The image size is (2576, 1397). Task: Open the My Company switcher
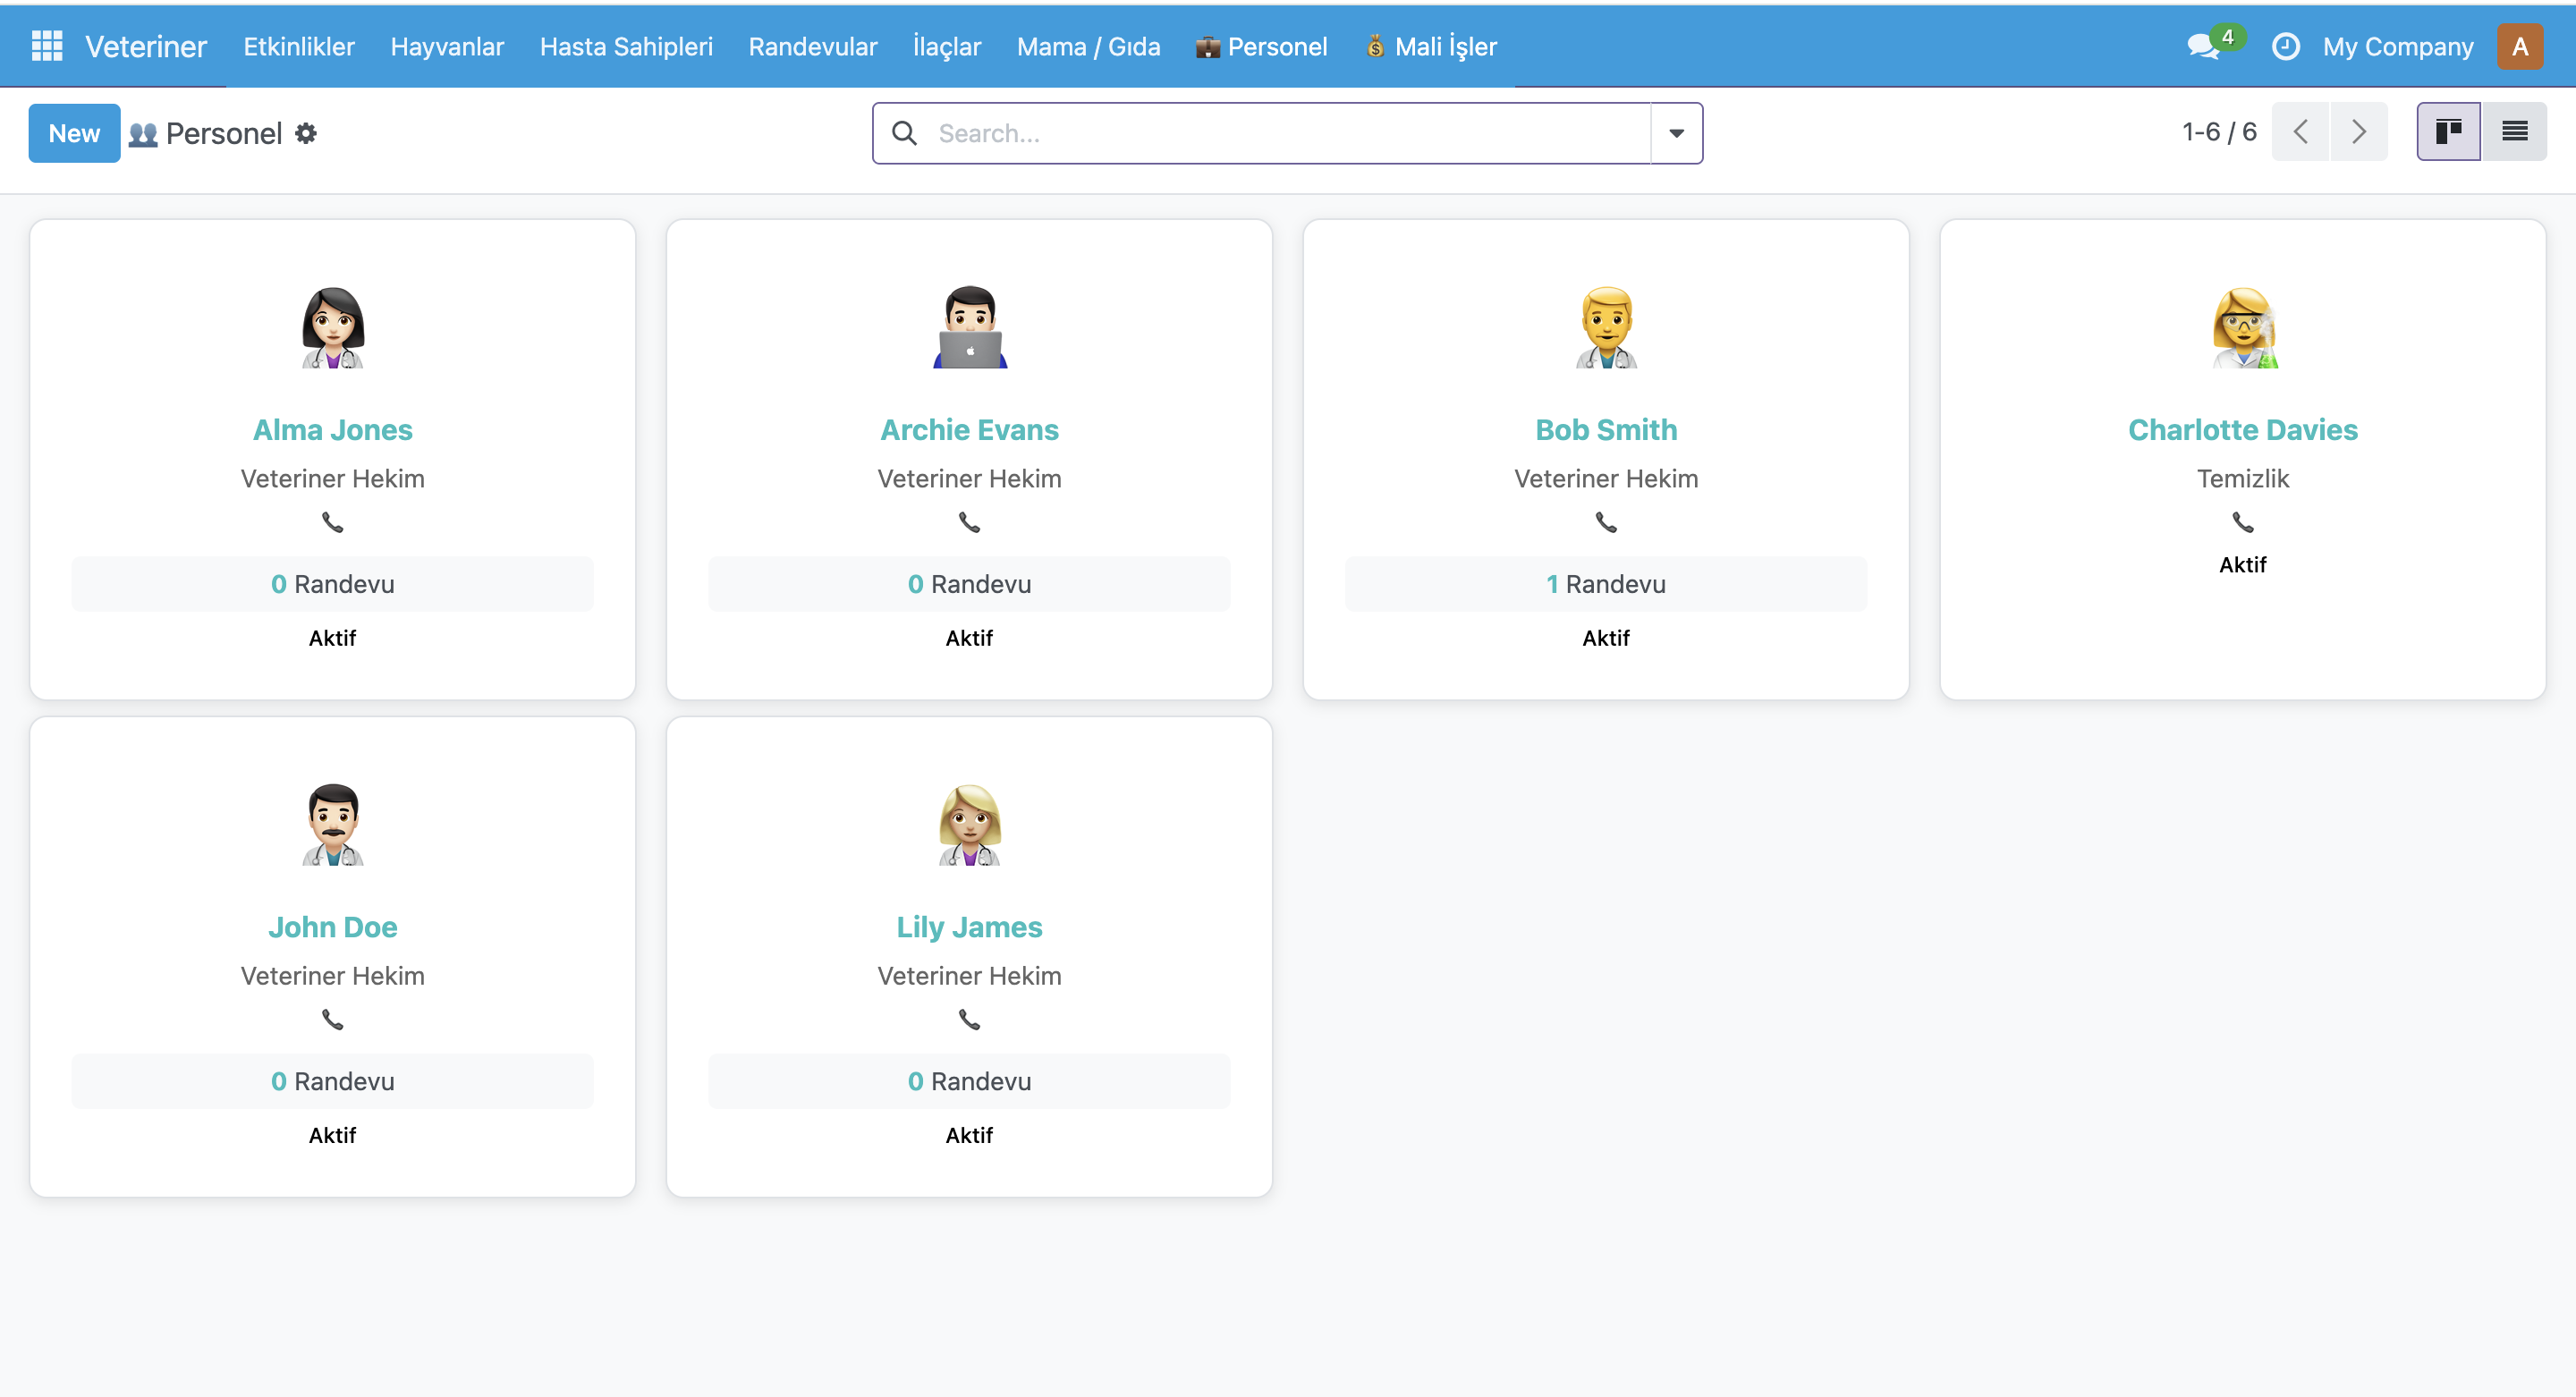2397,46
